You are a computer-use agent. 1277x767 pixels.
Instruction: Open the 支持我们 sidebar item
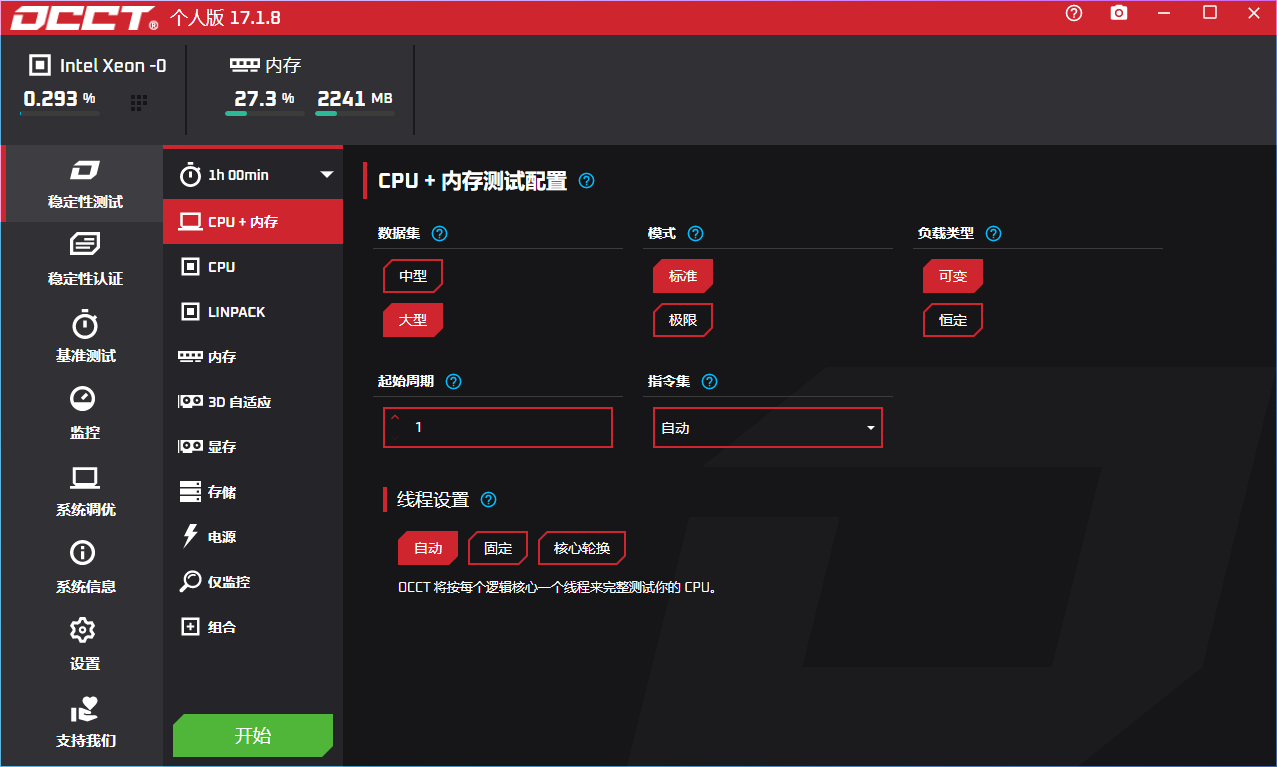click(x=85, y=723)
